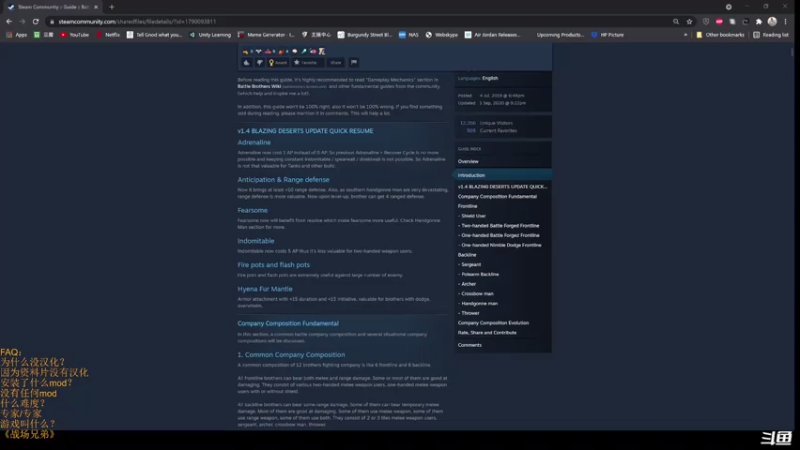The width and height of the screenshot is (800, 450).
Task: Close the Steam Community tab
Action: point(96,7)
